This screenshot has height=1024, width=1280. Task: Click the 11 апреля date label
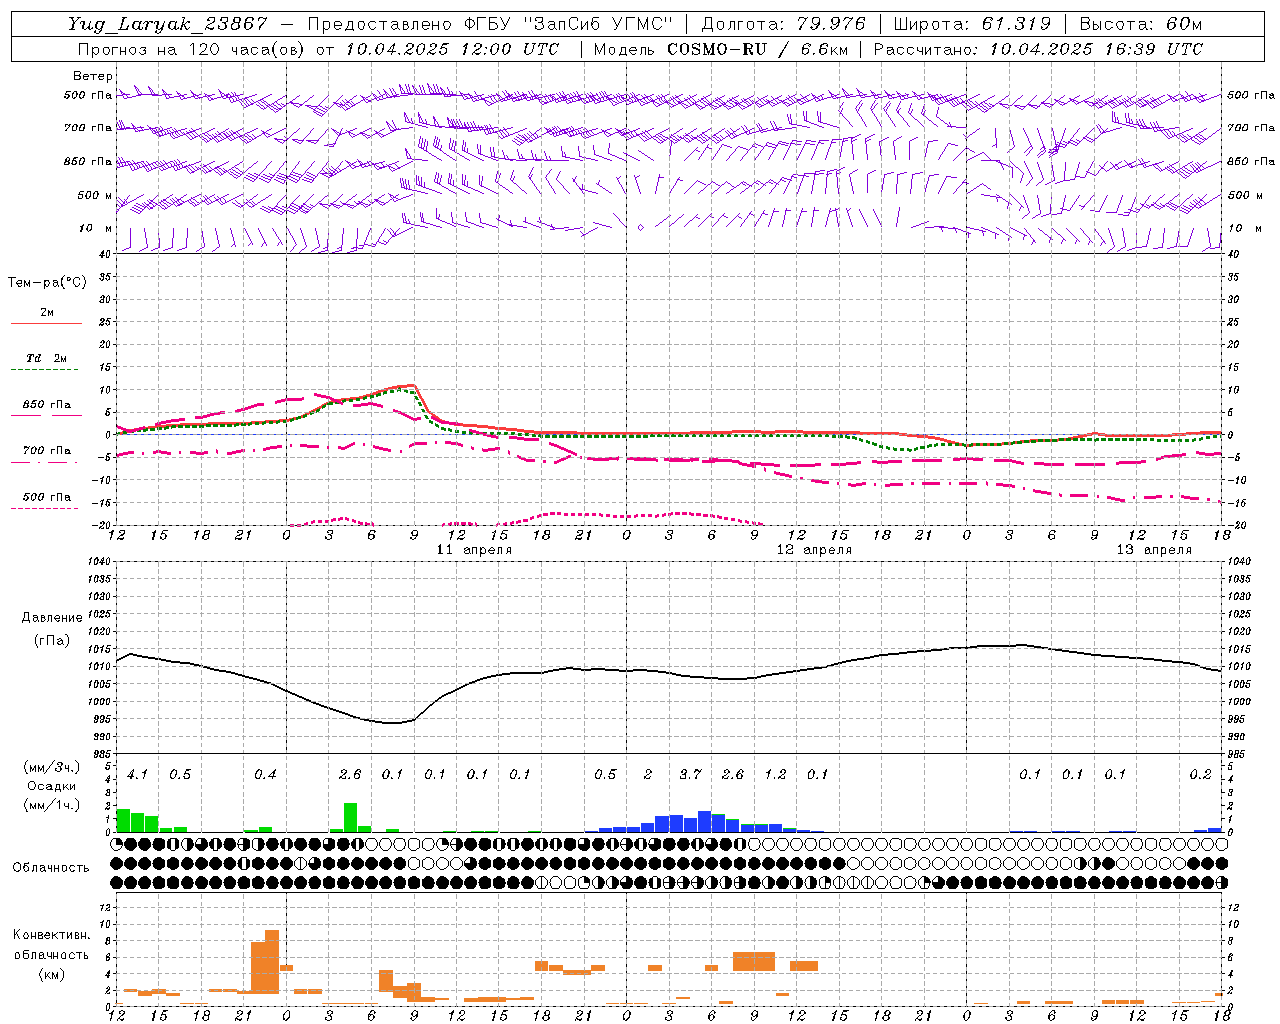(474, 550)
